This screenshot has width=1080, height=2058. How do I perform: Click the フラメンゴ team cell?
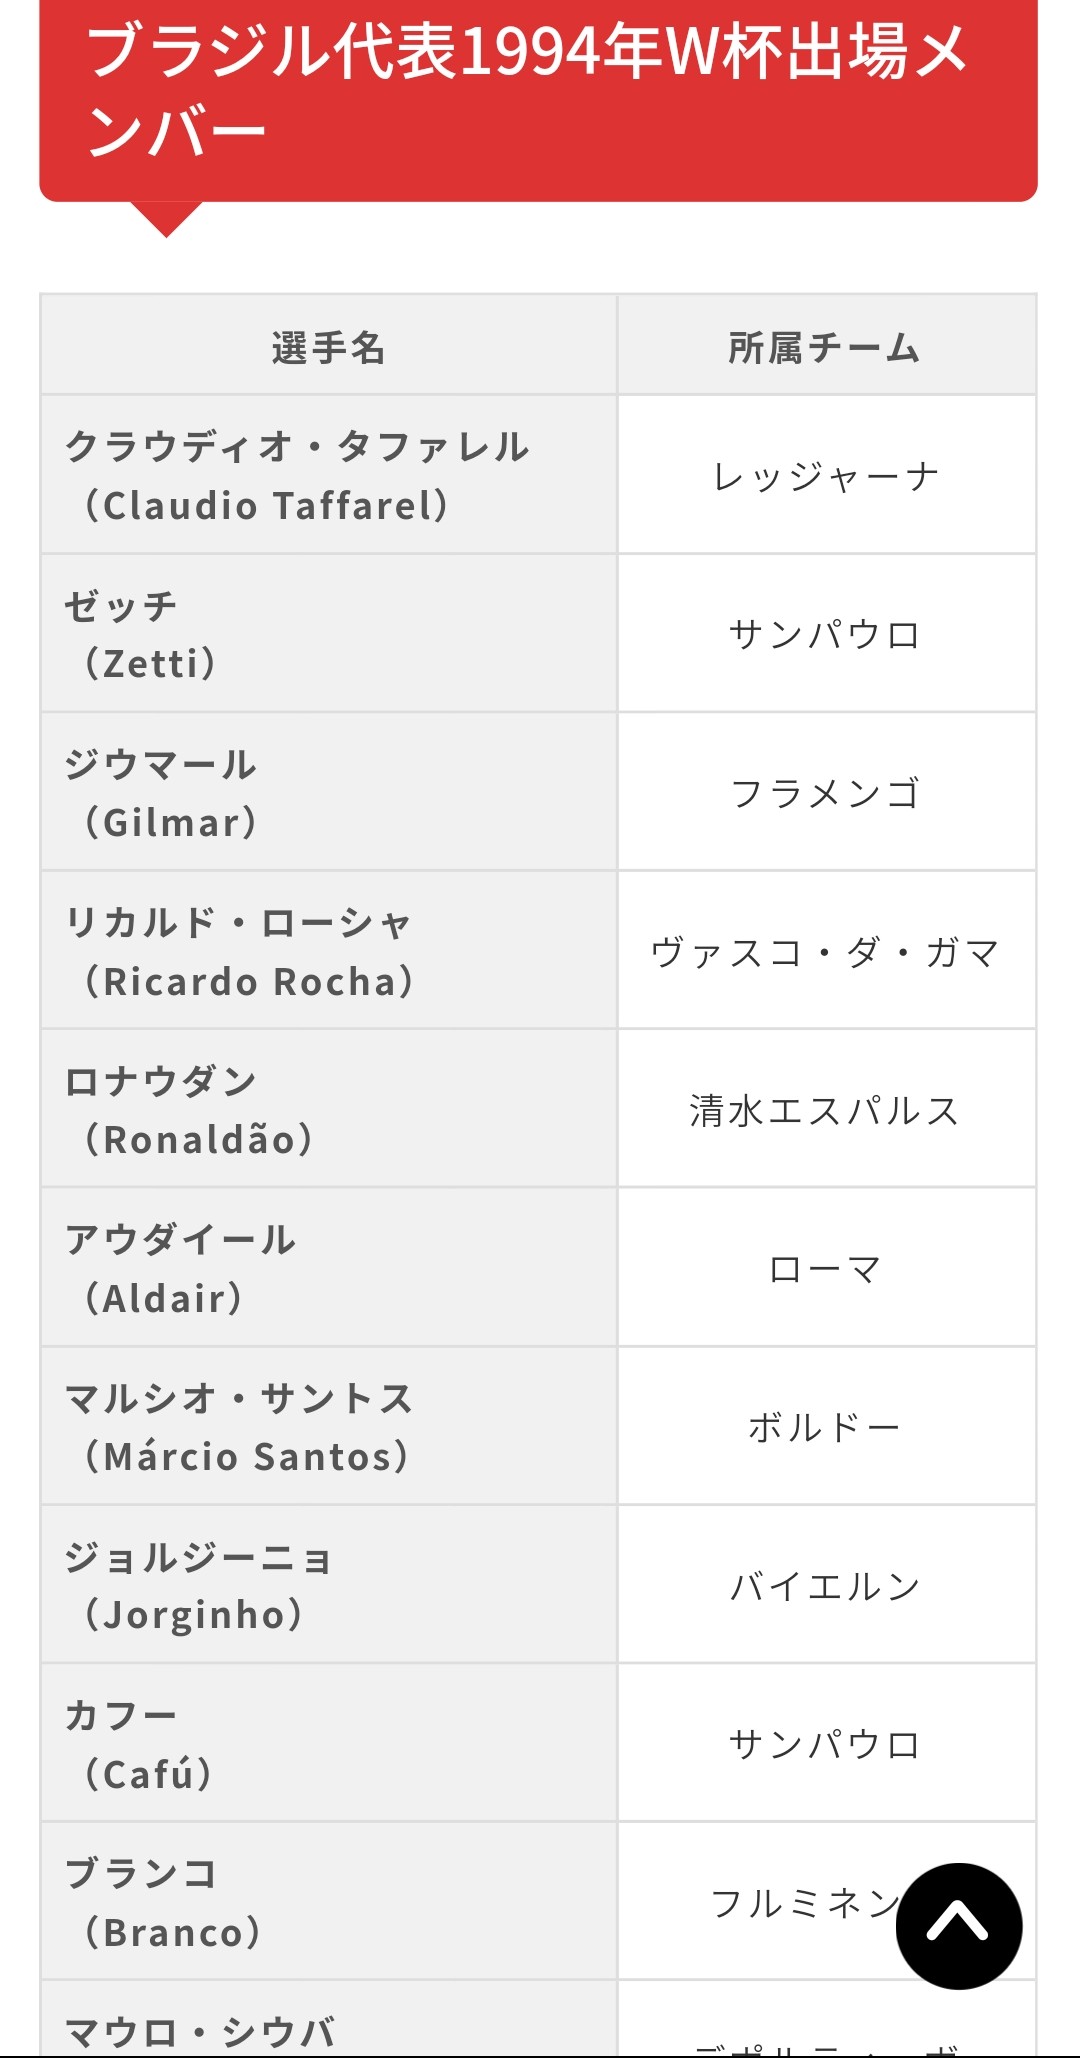pyautogui.click(x=825, y=794)
